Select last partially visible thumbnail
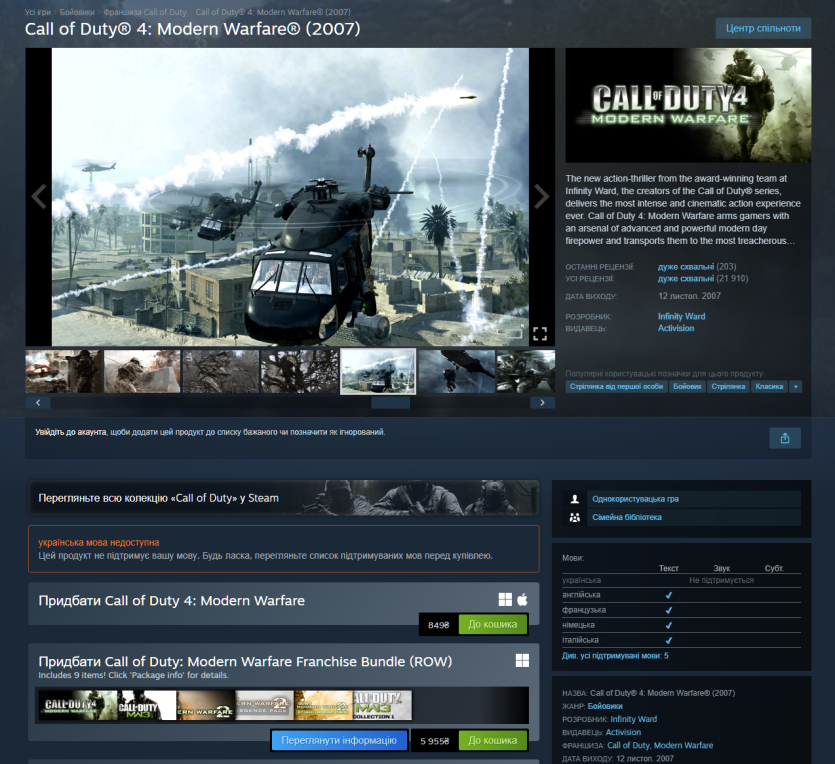 click(x=526, y=372)
